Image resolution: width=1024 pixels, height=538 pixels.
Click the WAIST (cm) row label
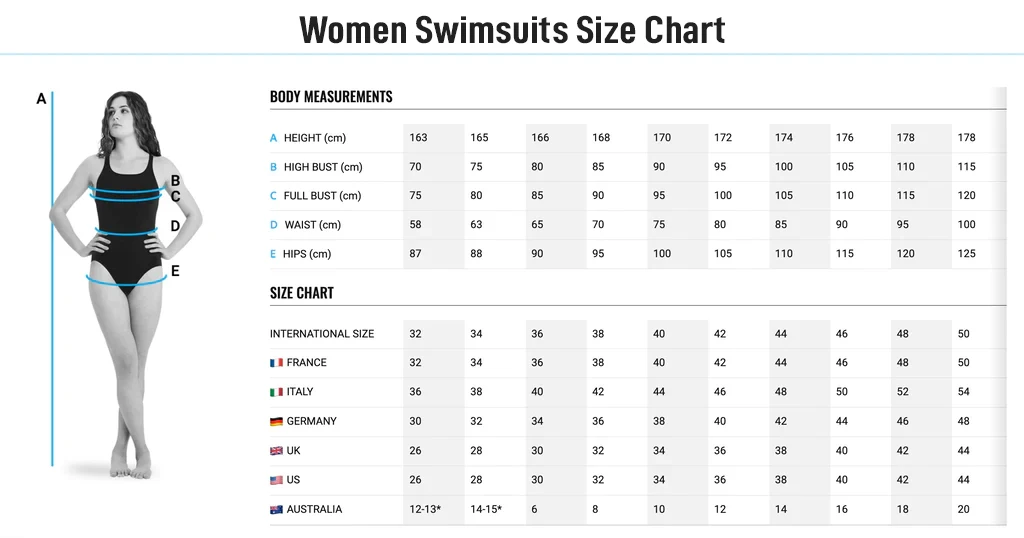tap(313, 225)
